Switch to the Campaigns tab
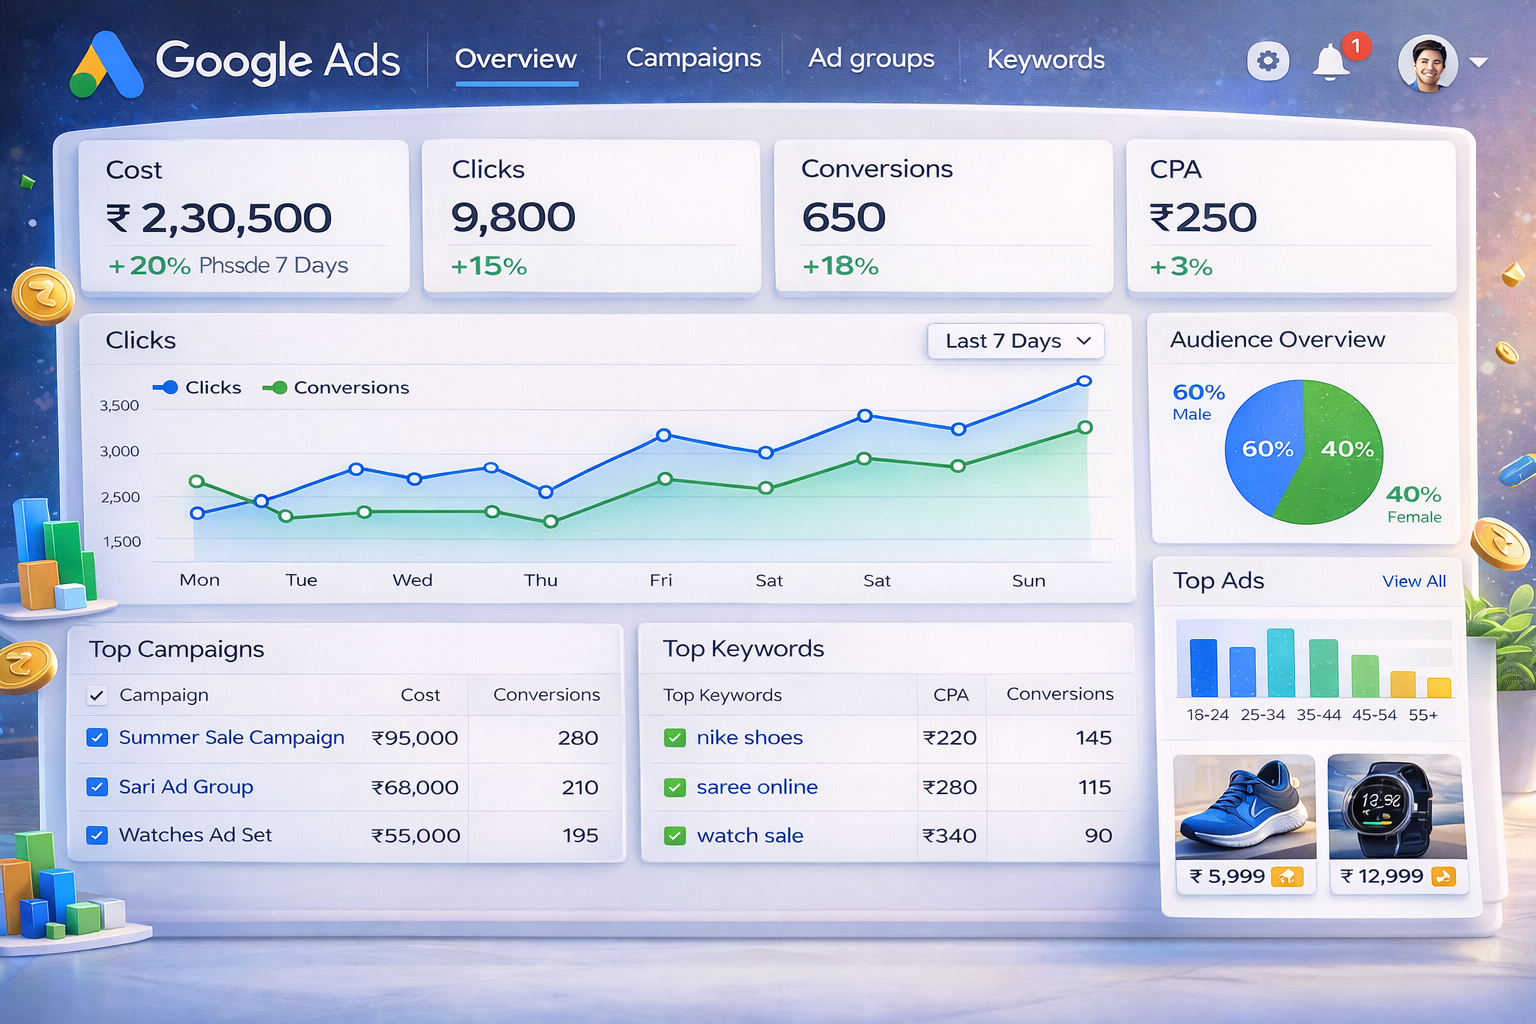This screenshot has width=1536, height=1024. (x=693, y=59)
